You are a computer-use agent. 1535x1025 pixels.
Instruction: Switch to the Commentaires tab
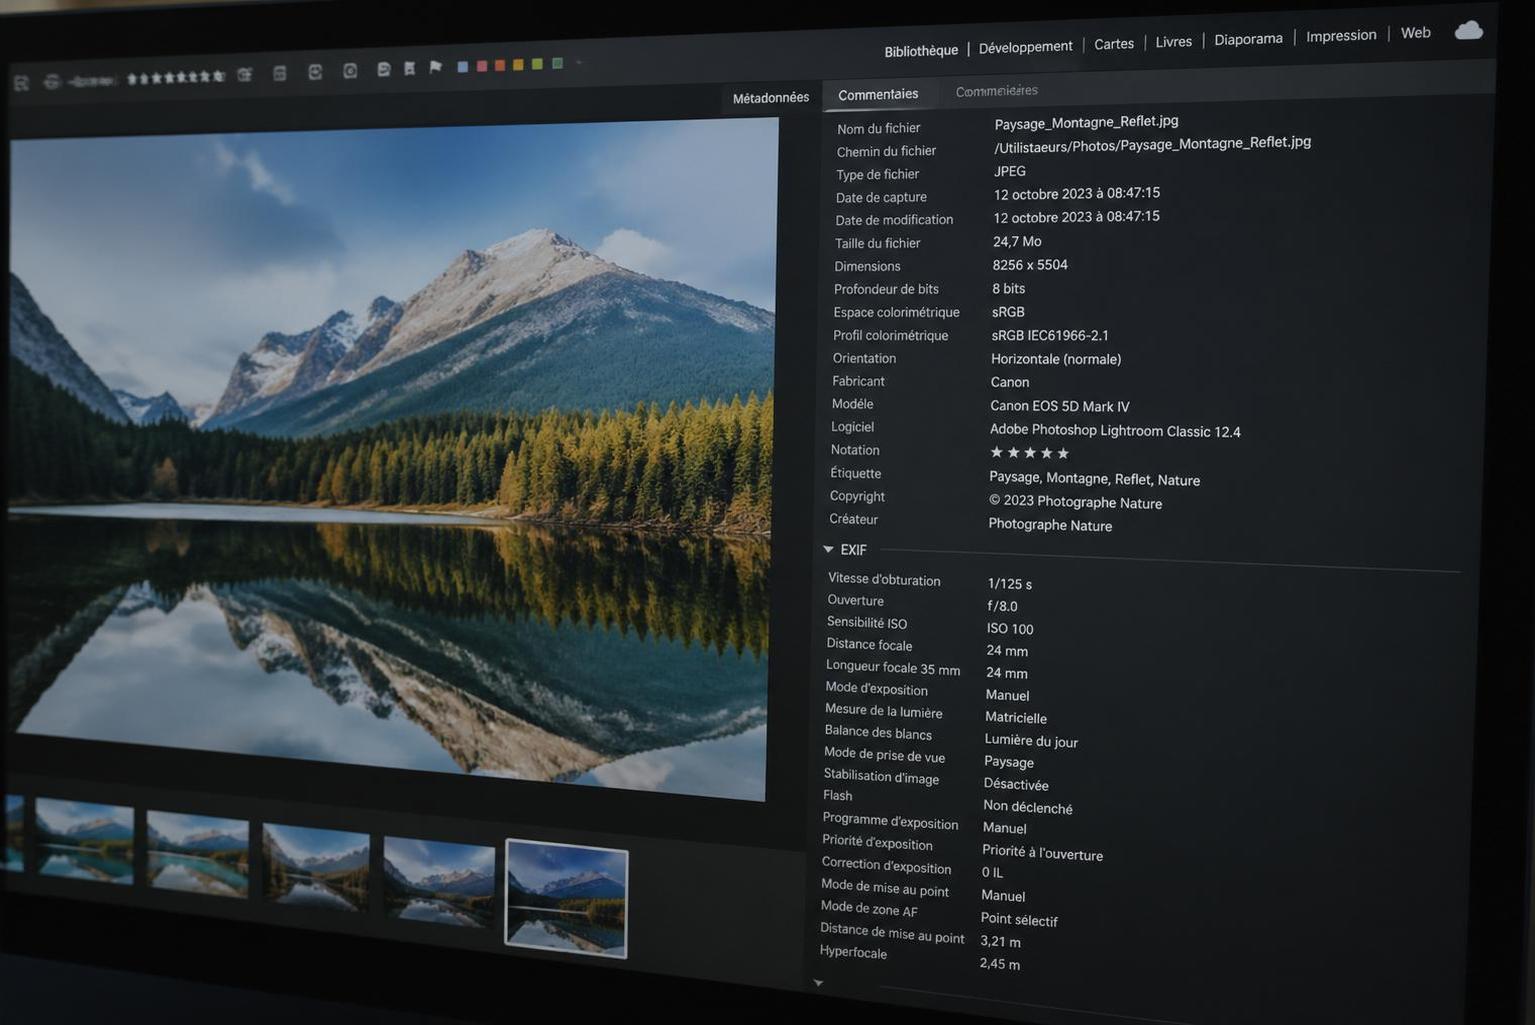tap(877, 94)
